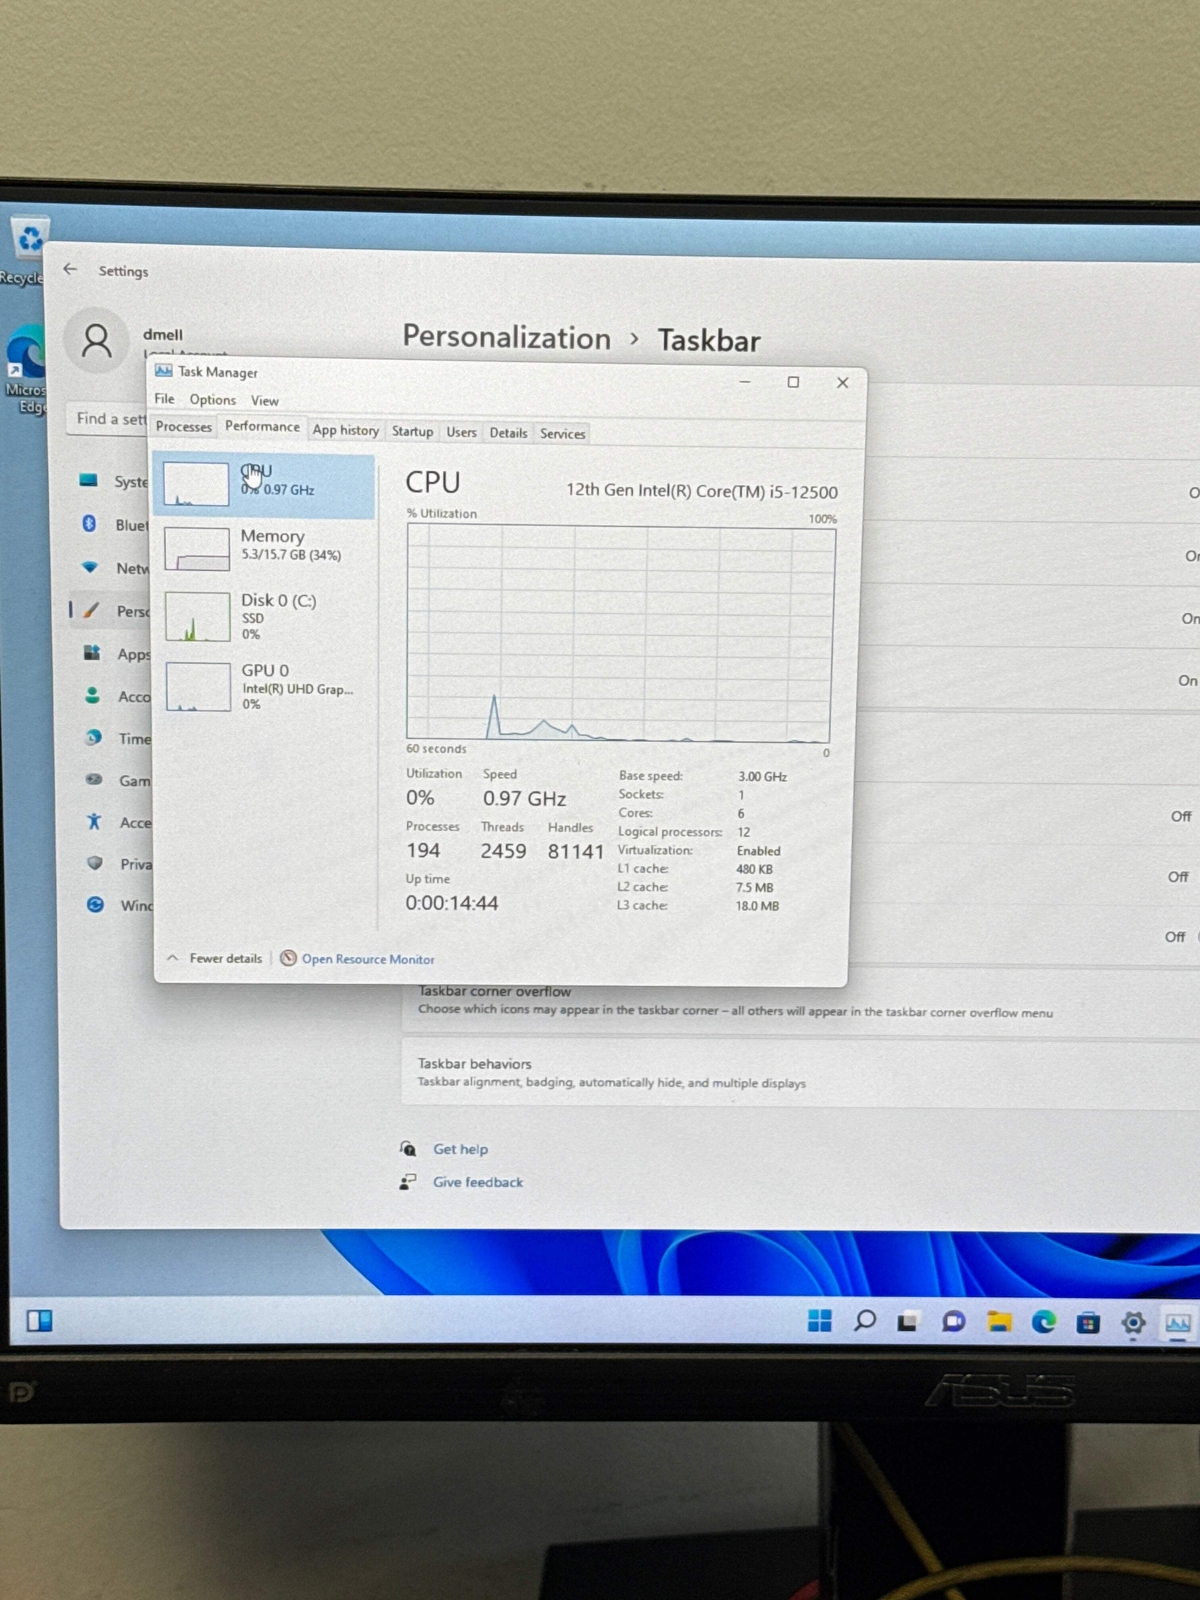Viewport: 1200px width, 1600px height.
Task: Click the Get help headset icon
Action: point(408,1148)
